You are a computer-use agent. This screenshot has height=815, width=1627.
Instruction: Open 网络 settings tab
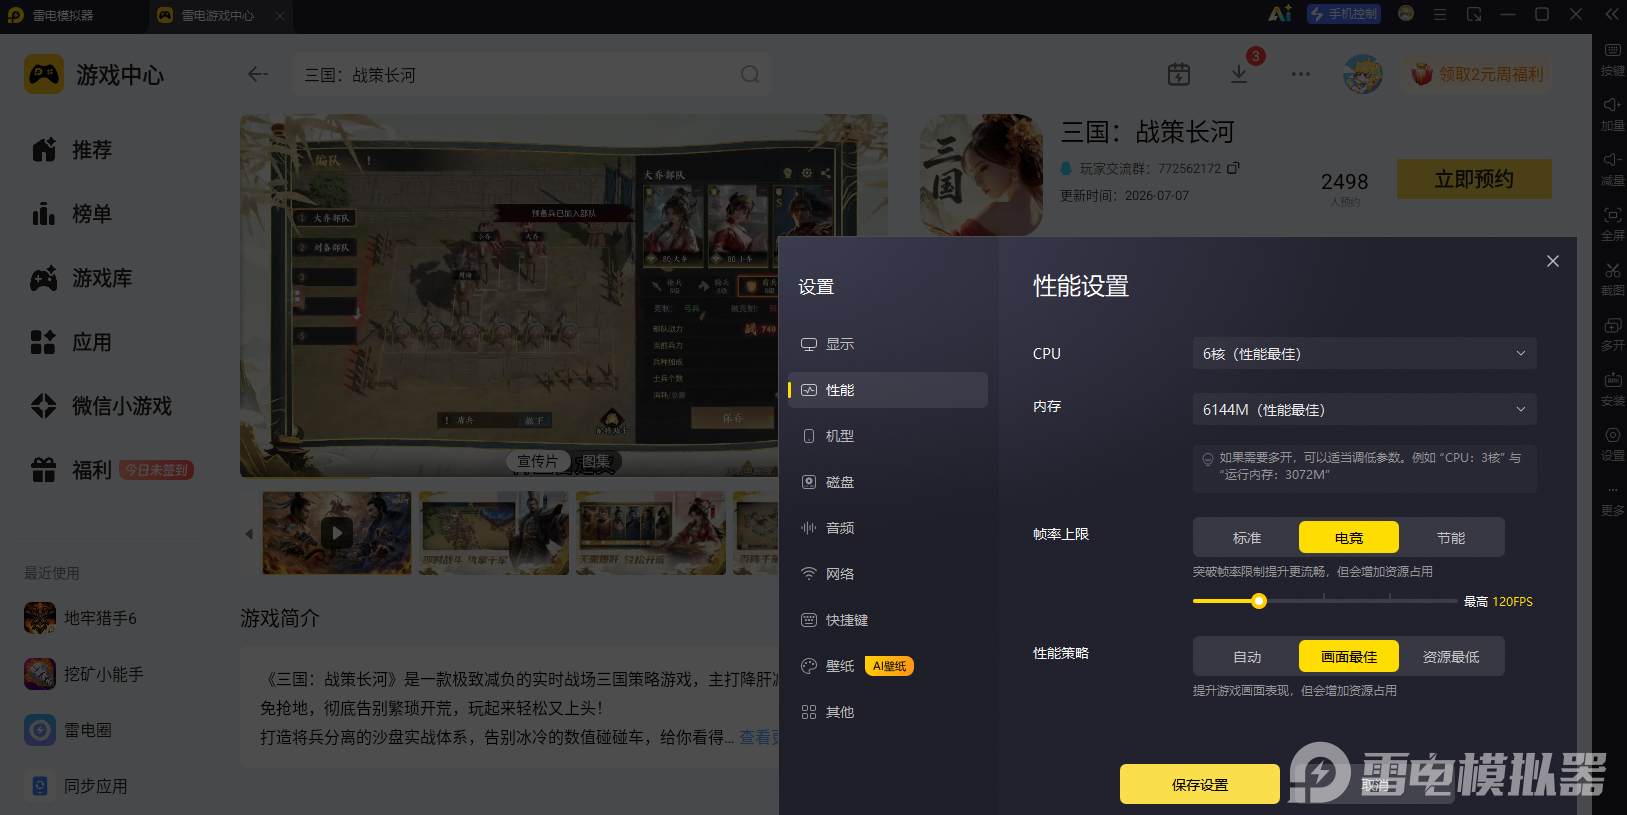tap(888, 574)
